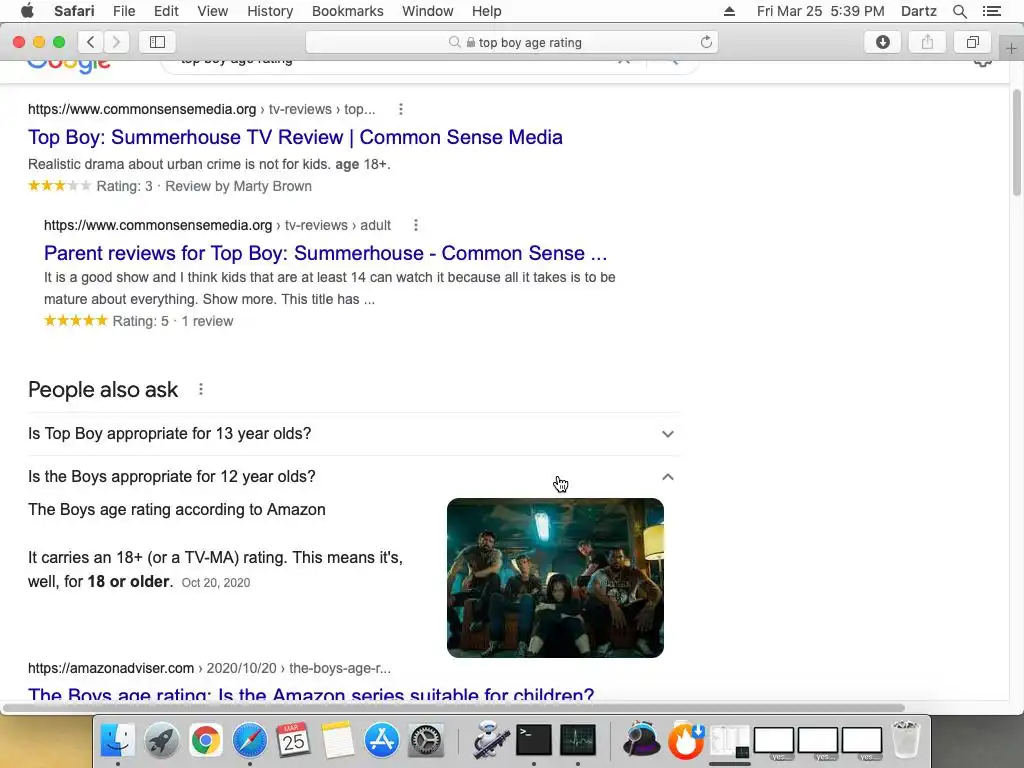The height and width of the screenshot is (768, 1024).
Task: Open the Edit menu
Action: [166, 11]
